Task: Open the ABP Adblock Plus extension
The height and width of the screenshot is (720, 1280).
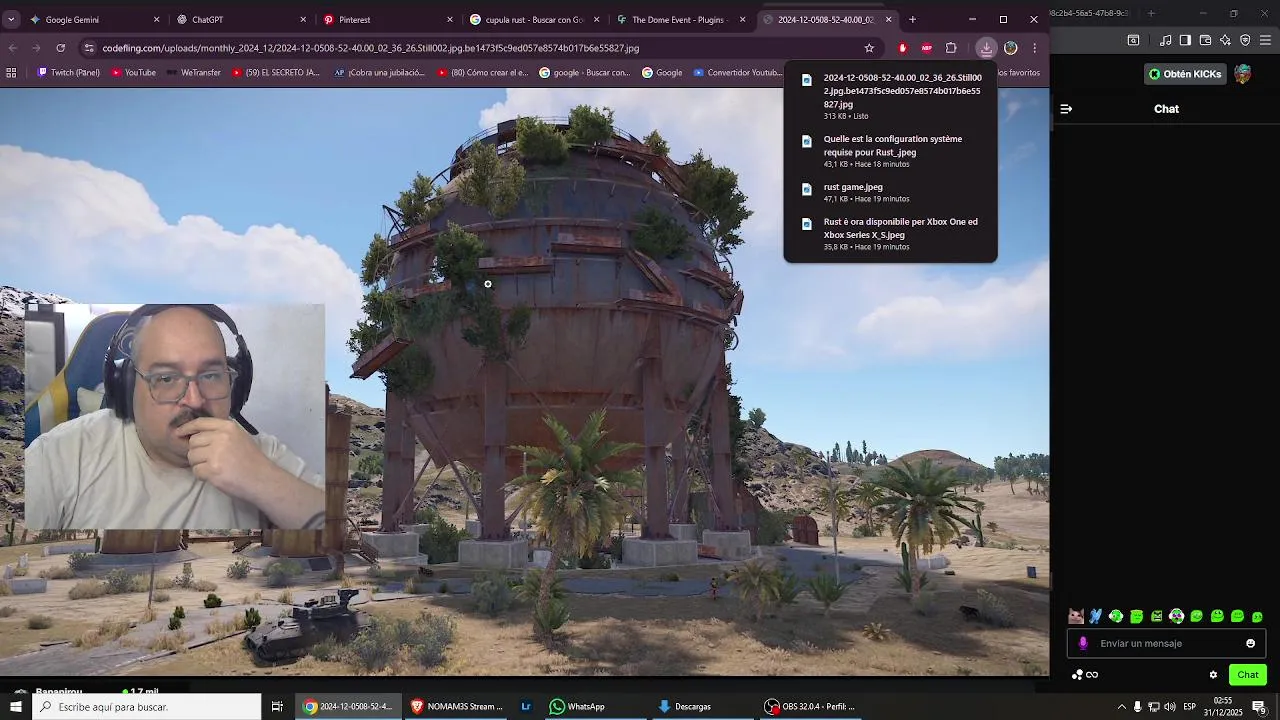Action: tap(927, 47)
